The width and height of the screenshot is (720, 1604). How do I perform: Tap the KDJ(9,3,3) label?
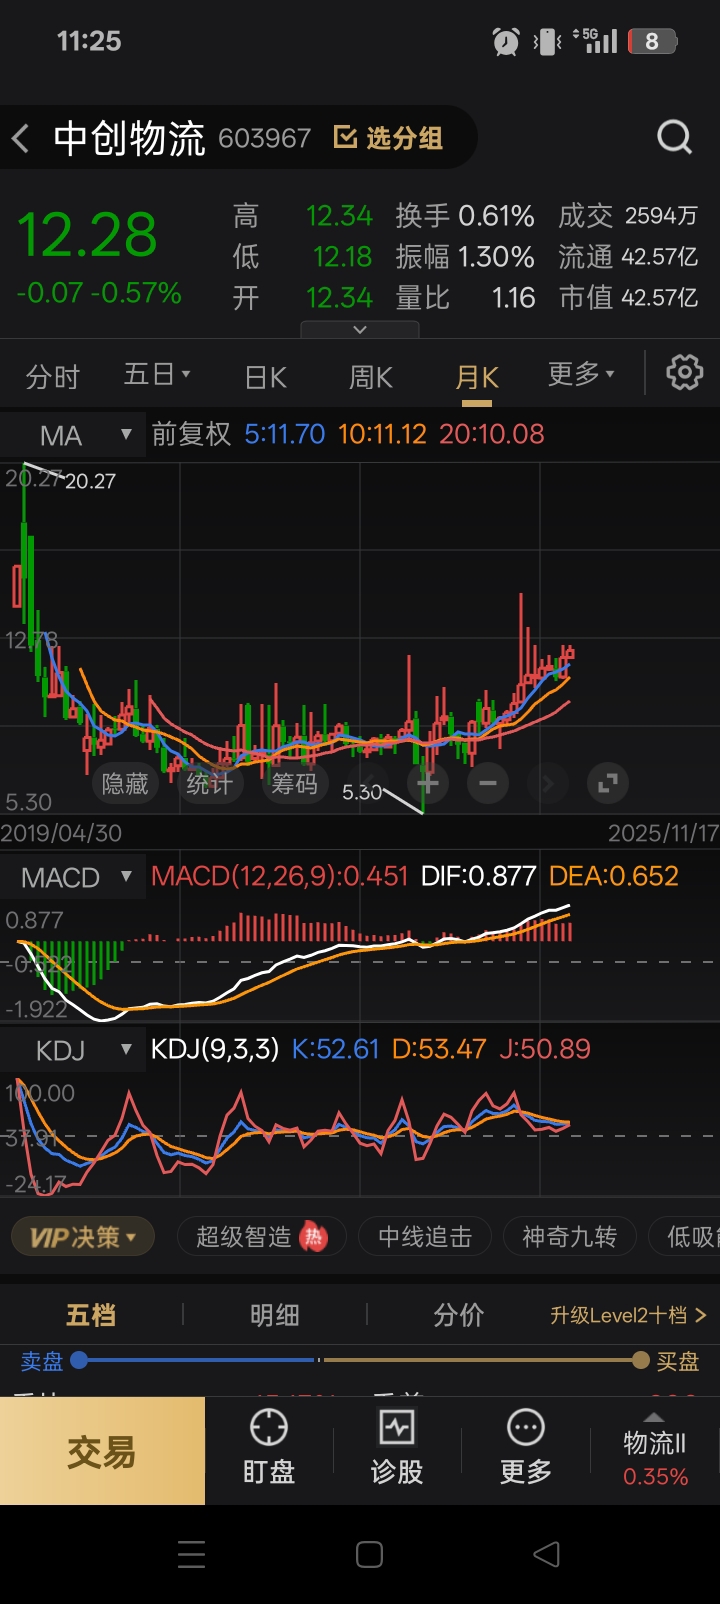pyautogui.click(x=215, y=1049)
